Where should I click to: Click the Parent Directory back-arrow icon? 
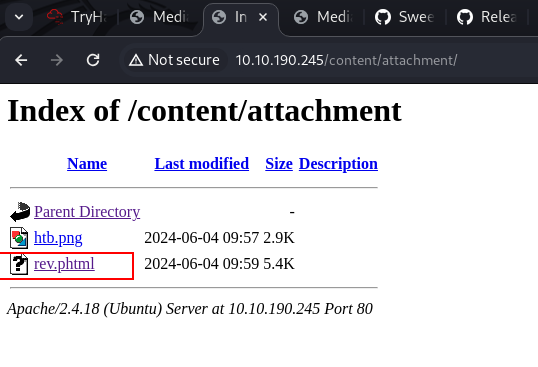click(20, 212)
